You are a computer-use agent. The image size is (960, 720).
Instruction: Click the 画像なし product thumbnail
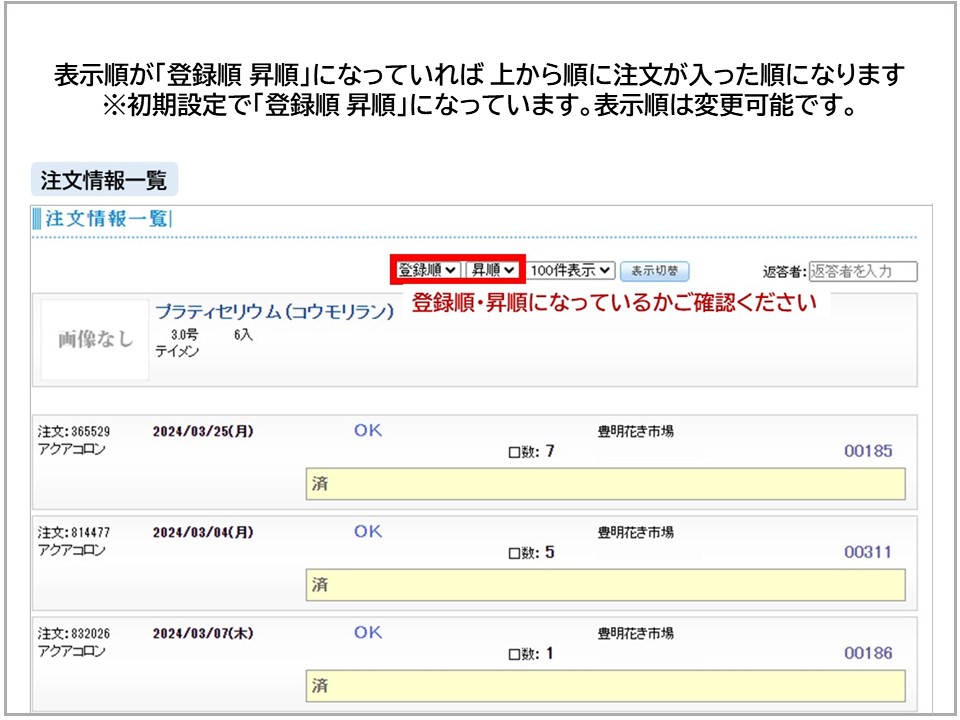point(95,340)
